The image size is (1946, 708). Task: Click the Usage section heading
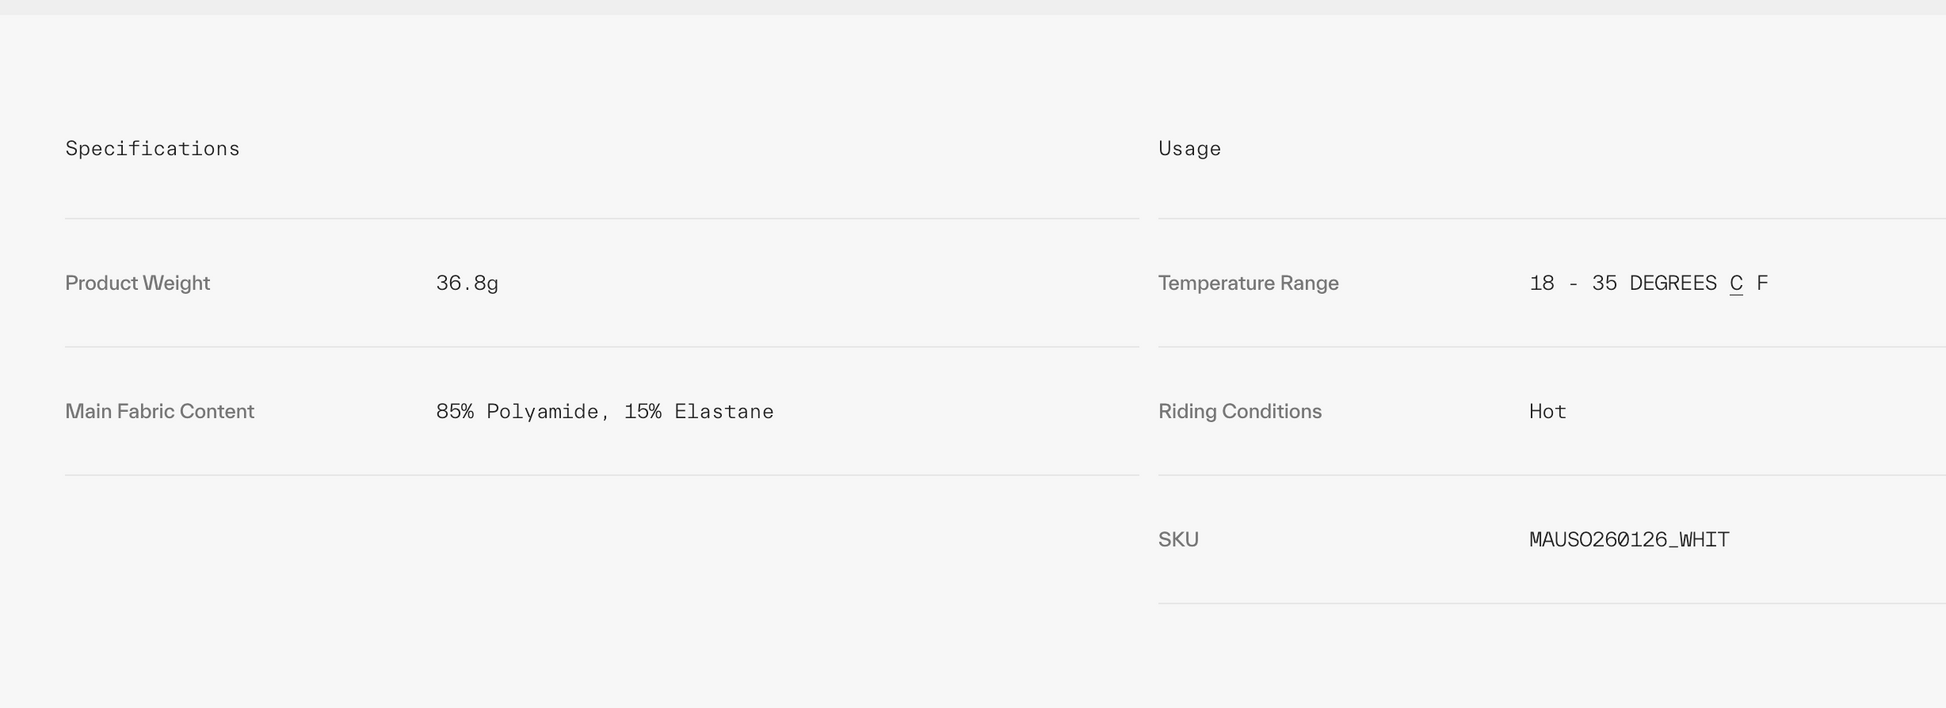[x=1189, y=149]
